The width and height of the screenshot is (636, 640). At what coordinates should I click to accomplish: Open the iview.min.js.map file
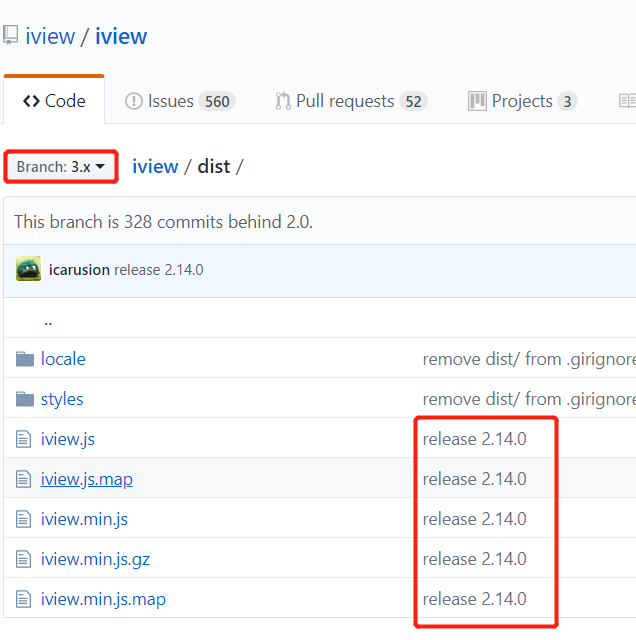coord(103,600)
